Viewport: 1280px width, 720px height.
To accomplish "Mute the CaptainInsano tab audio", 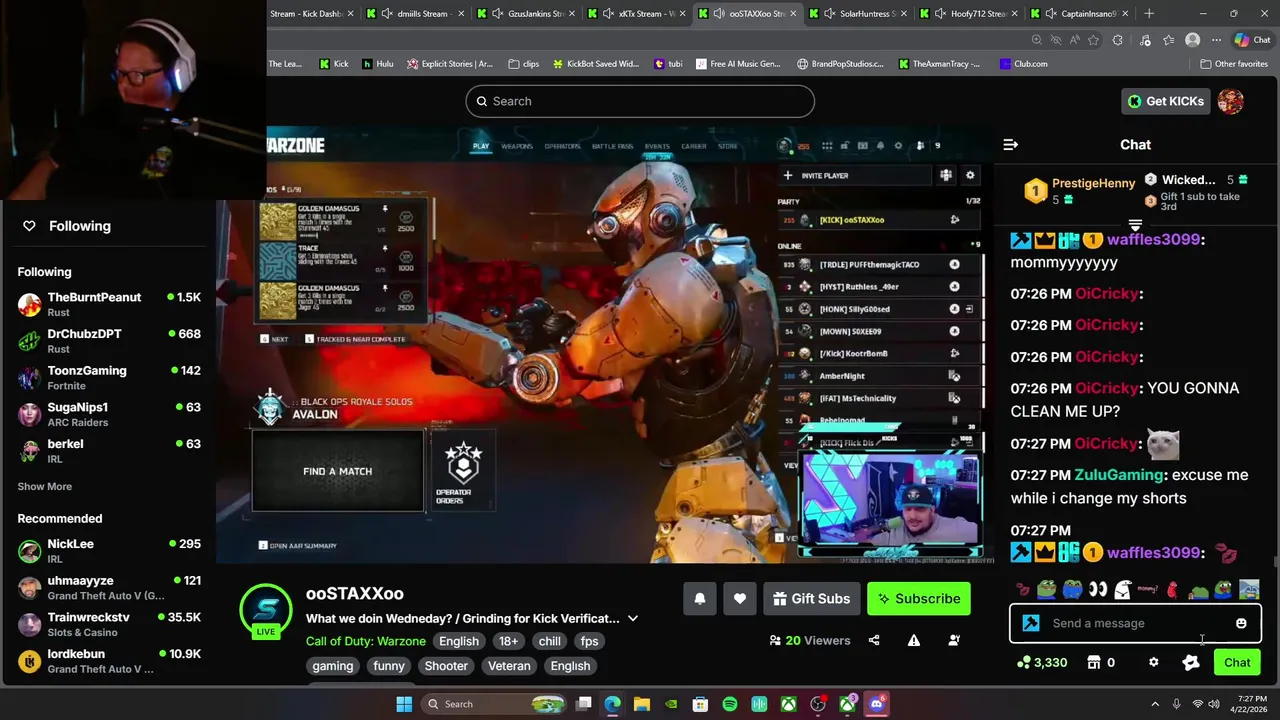I will (x=1051, y=14).
